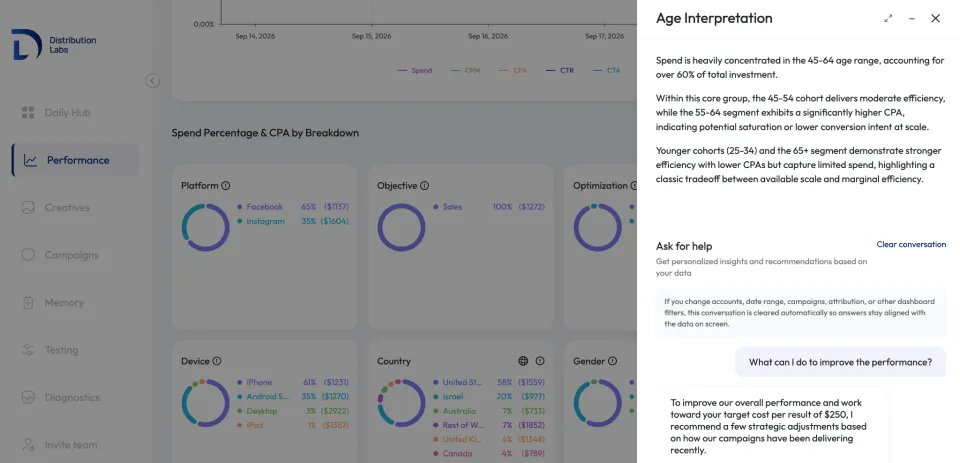960x463 pixels.
Task: Select United Kingdom row in Country card
Action: coord(489,439)
